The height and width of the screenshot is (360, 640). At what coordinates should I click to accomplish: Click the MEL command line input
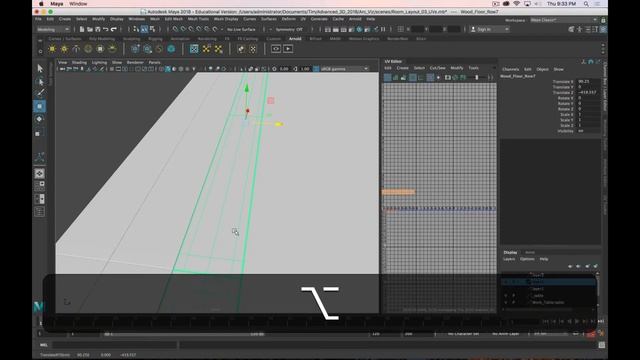coord(116,345)
